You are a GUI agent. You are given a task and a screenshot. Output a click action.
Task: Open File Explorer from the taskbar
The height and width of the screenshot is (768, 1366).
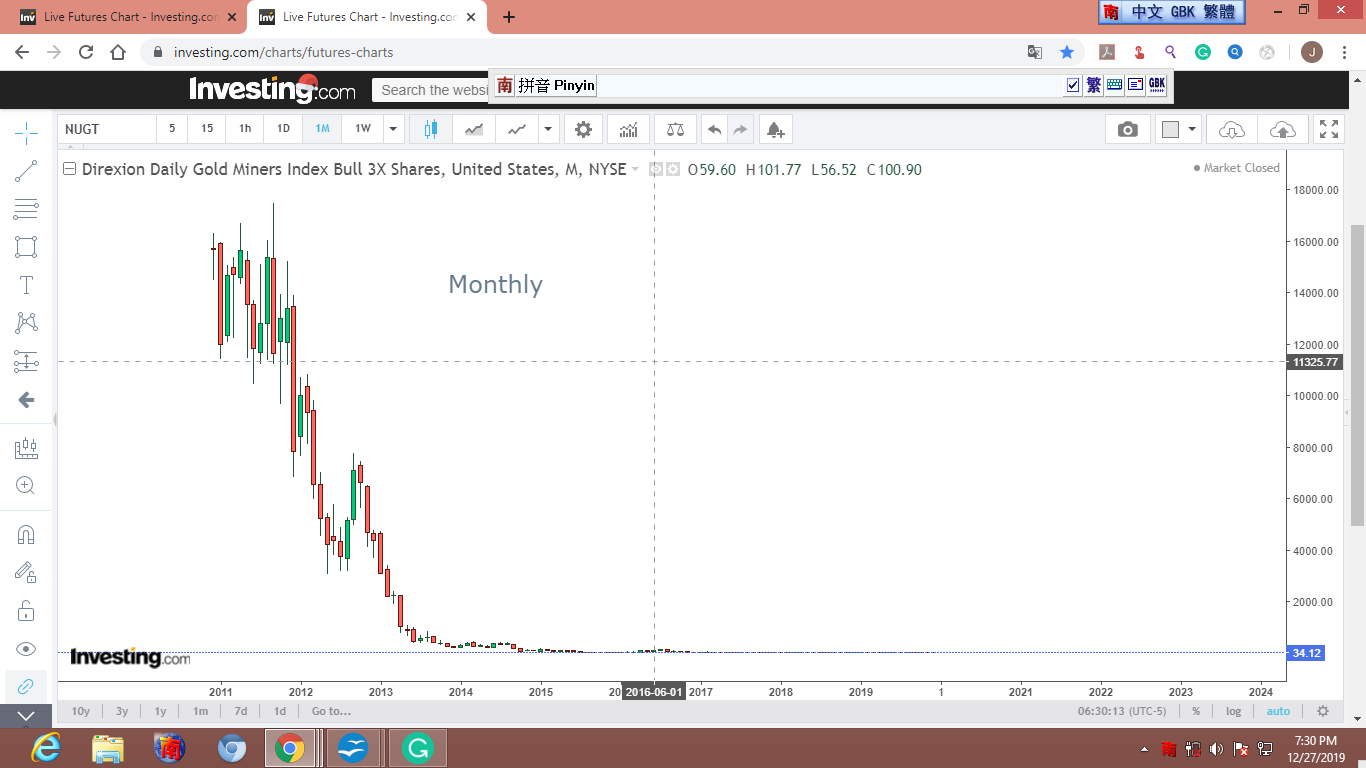(108, 748)
